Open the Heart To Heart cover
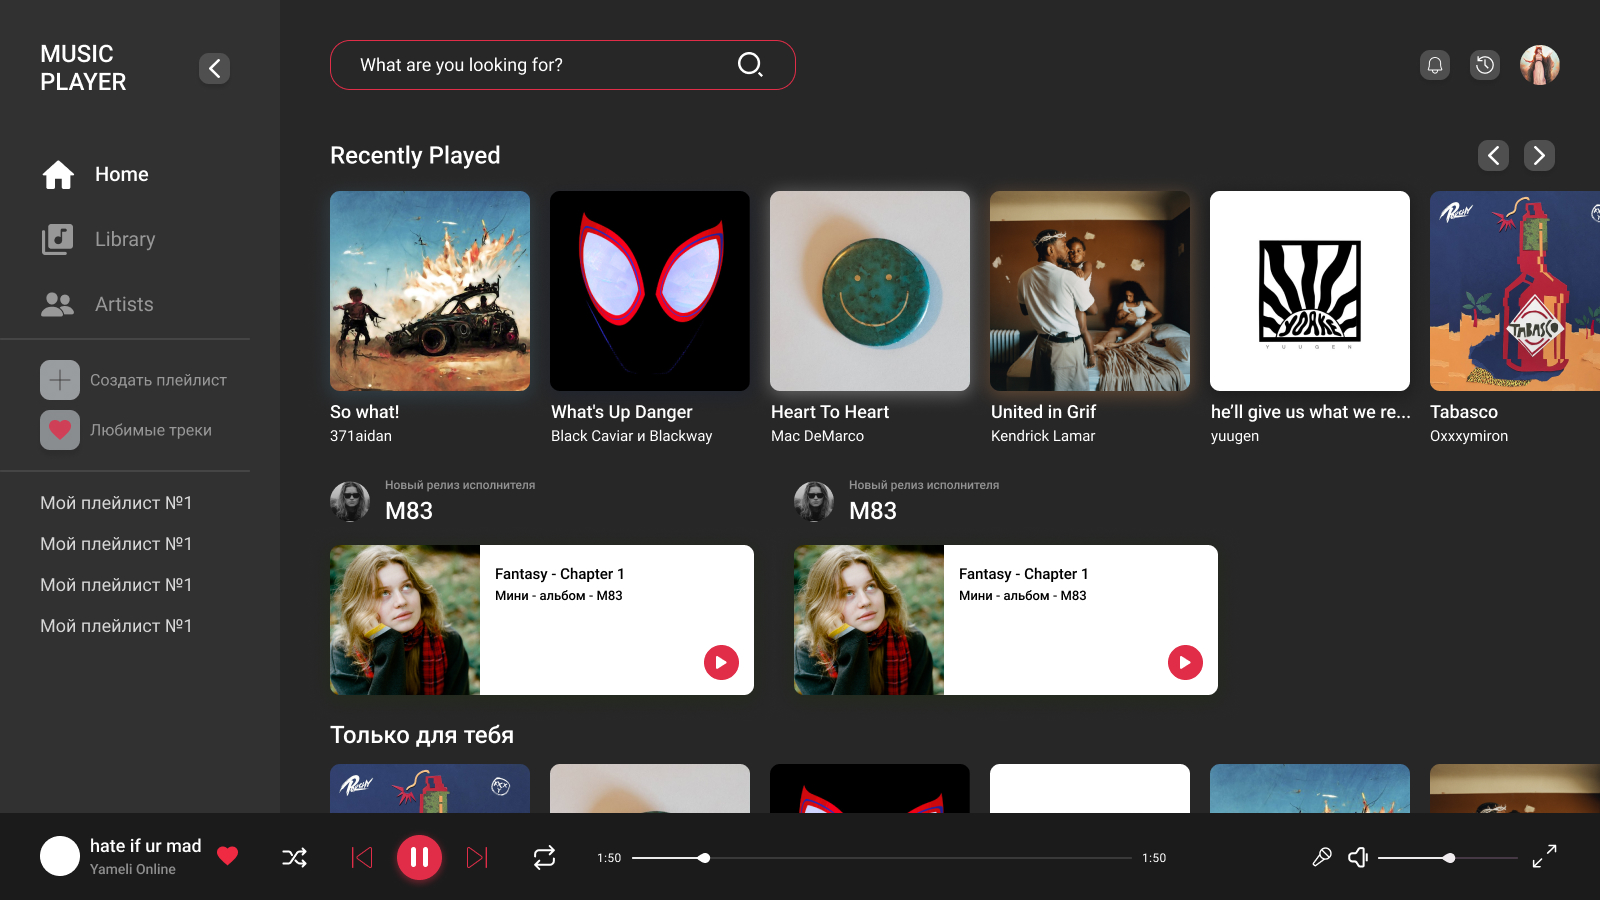 point(870,291)
